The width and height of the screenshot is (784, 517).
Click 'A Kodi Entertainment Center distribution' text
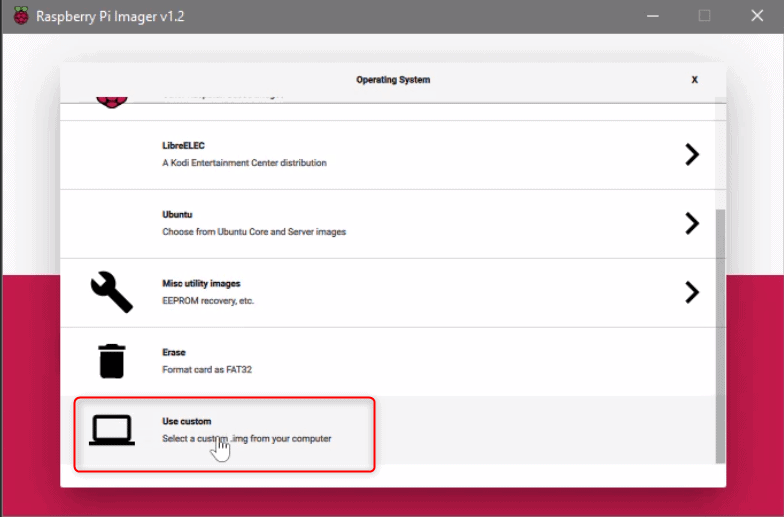[x=244, y=163]
